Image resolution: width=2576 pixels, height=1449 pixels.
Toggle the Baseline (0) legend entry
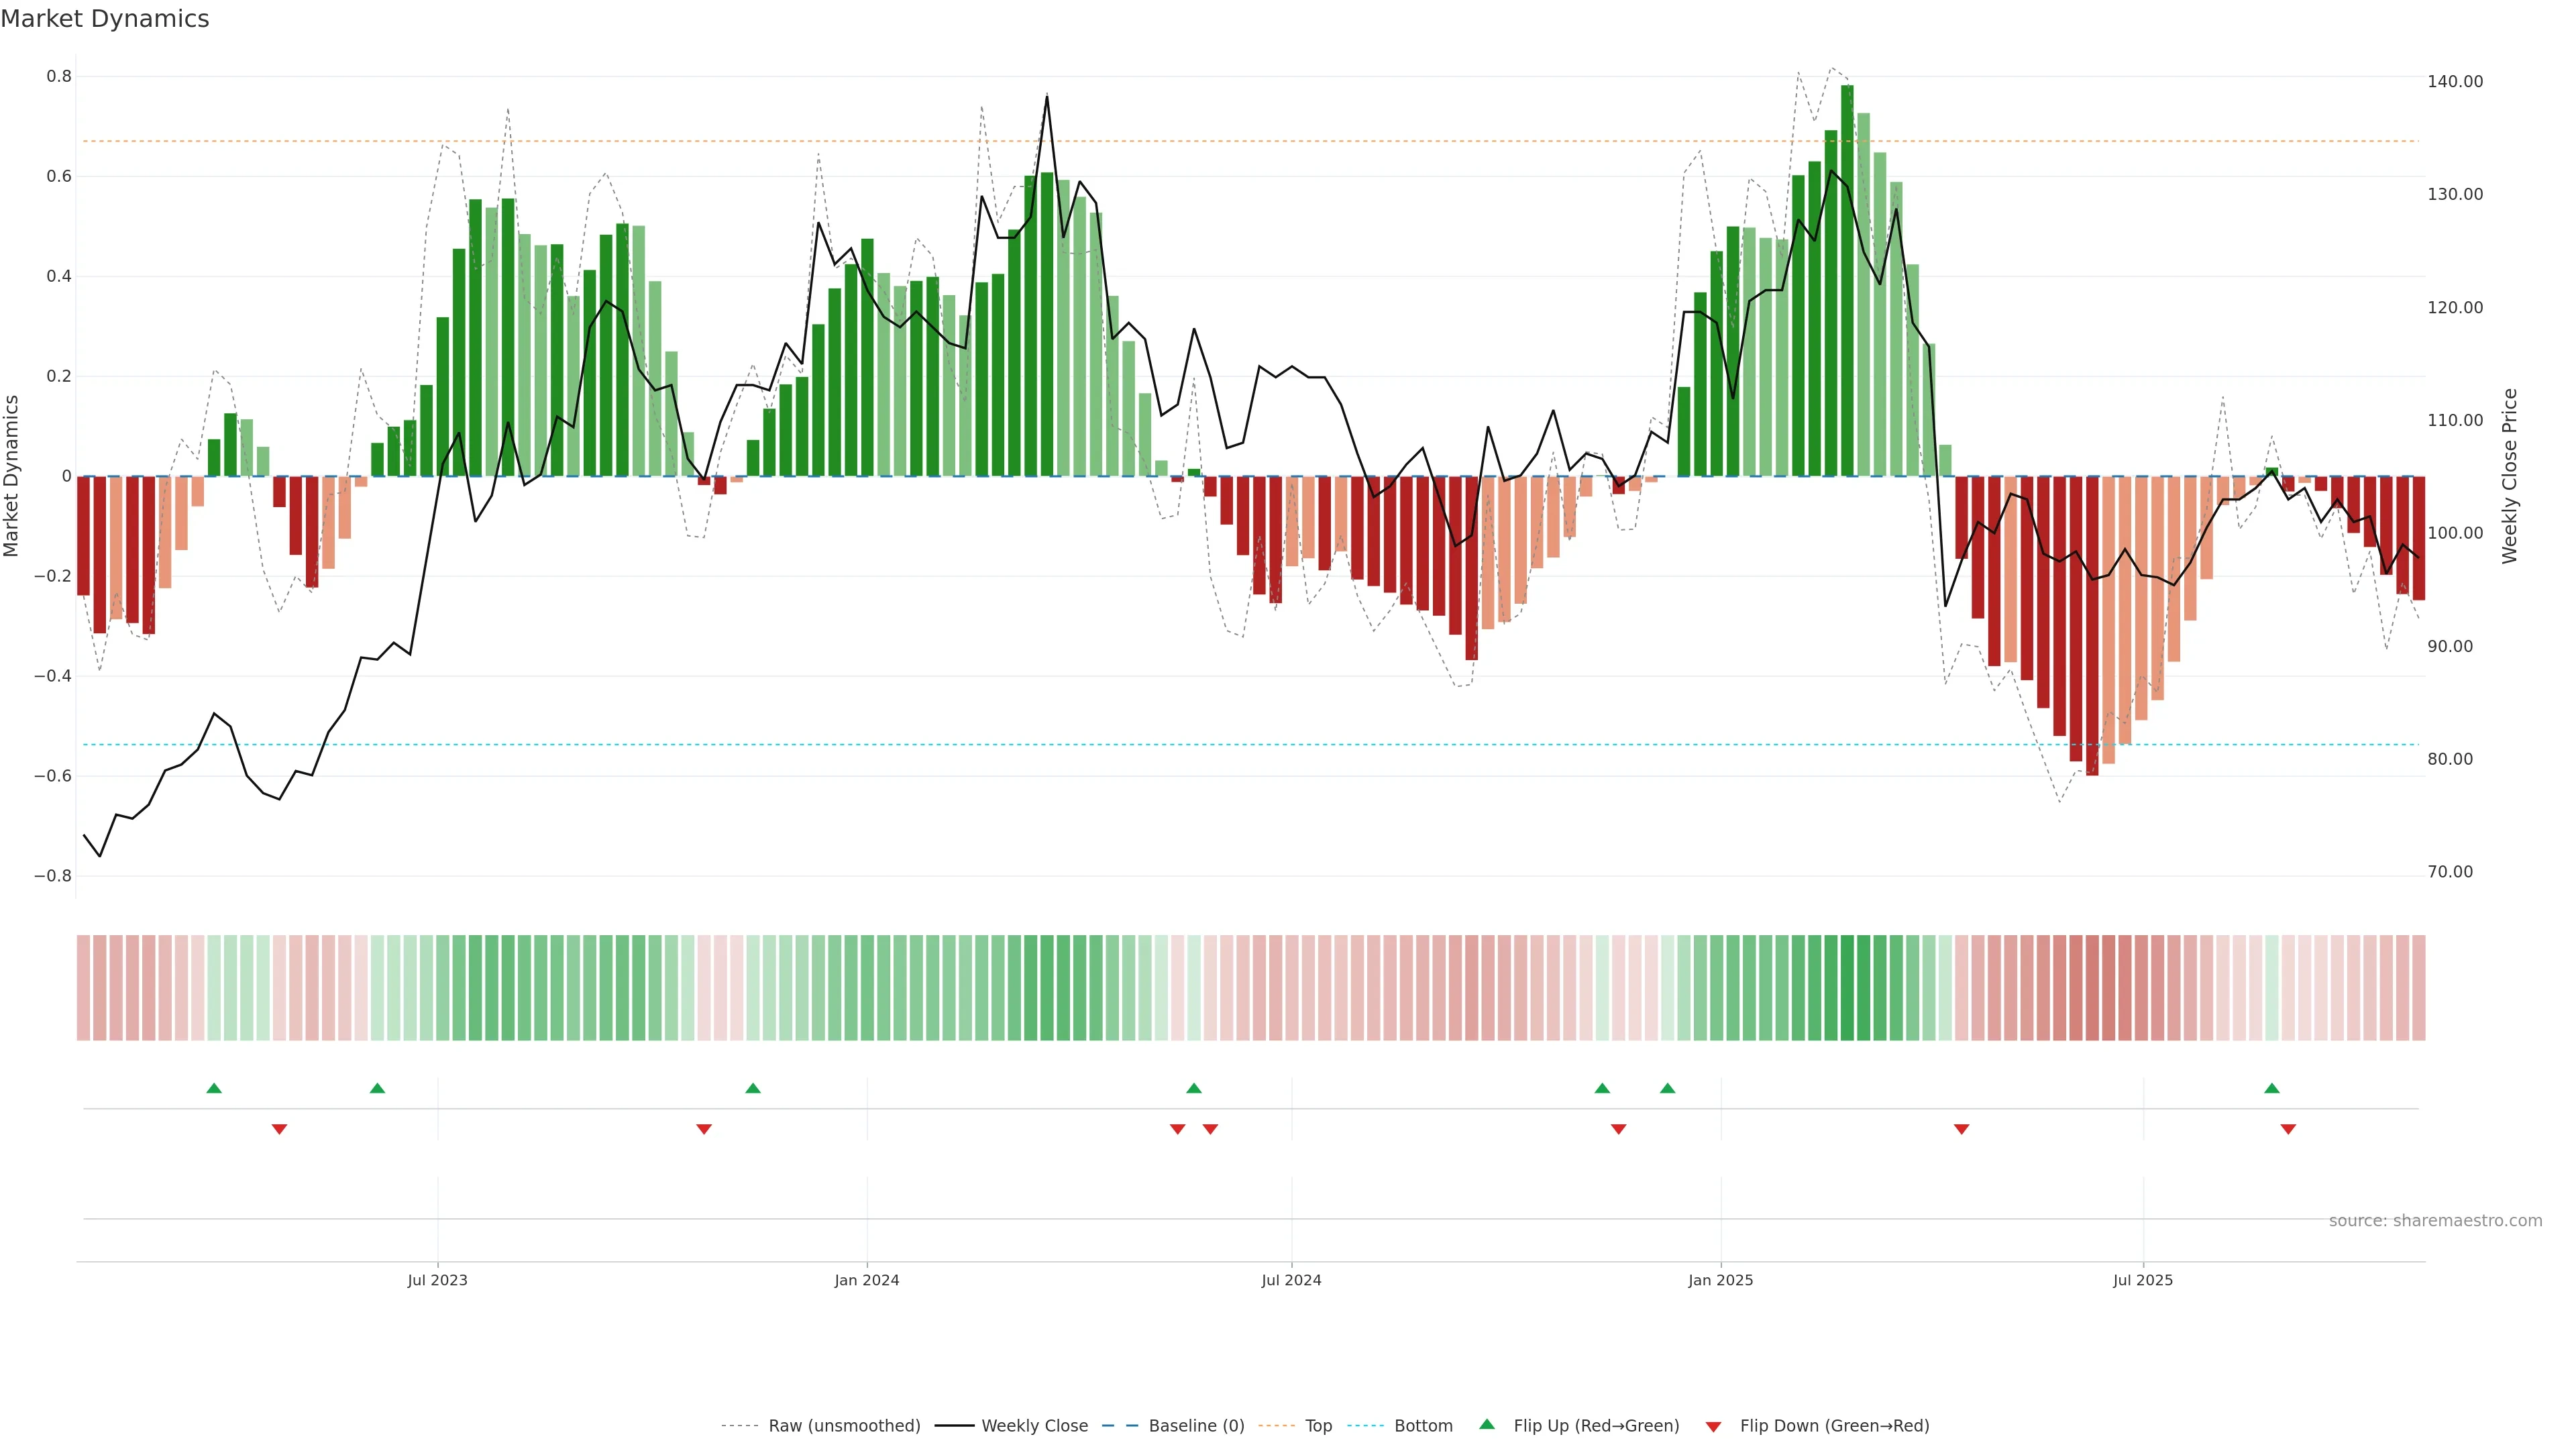1196,1426
